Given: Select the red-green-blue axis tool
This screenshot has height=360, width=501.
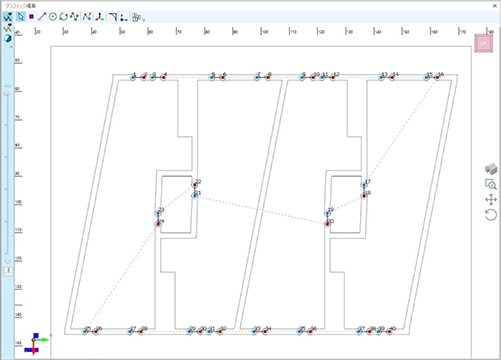Looking at the screenshot, I should point(99,16).
